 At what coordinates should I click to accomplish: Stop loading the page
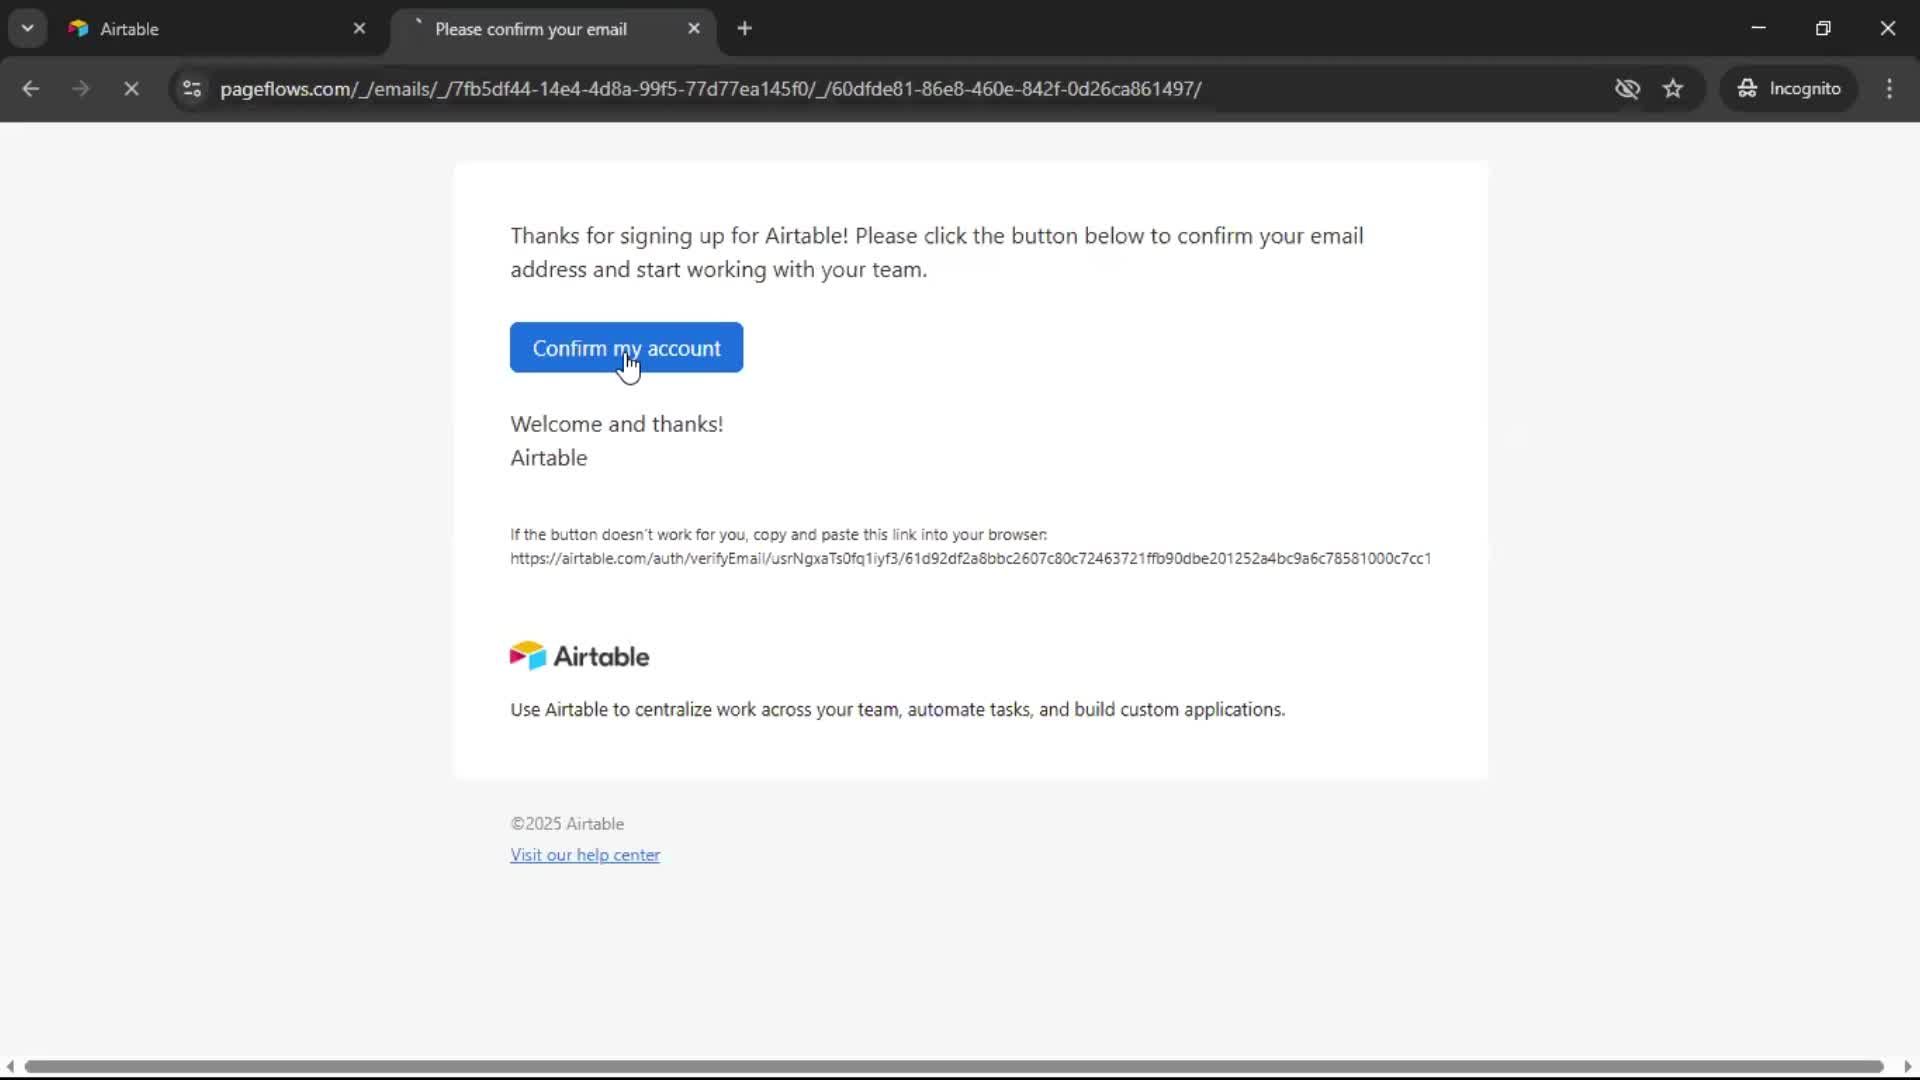click(131, 89)
